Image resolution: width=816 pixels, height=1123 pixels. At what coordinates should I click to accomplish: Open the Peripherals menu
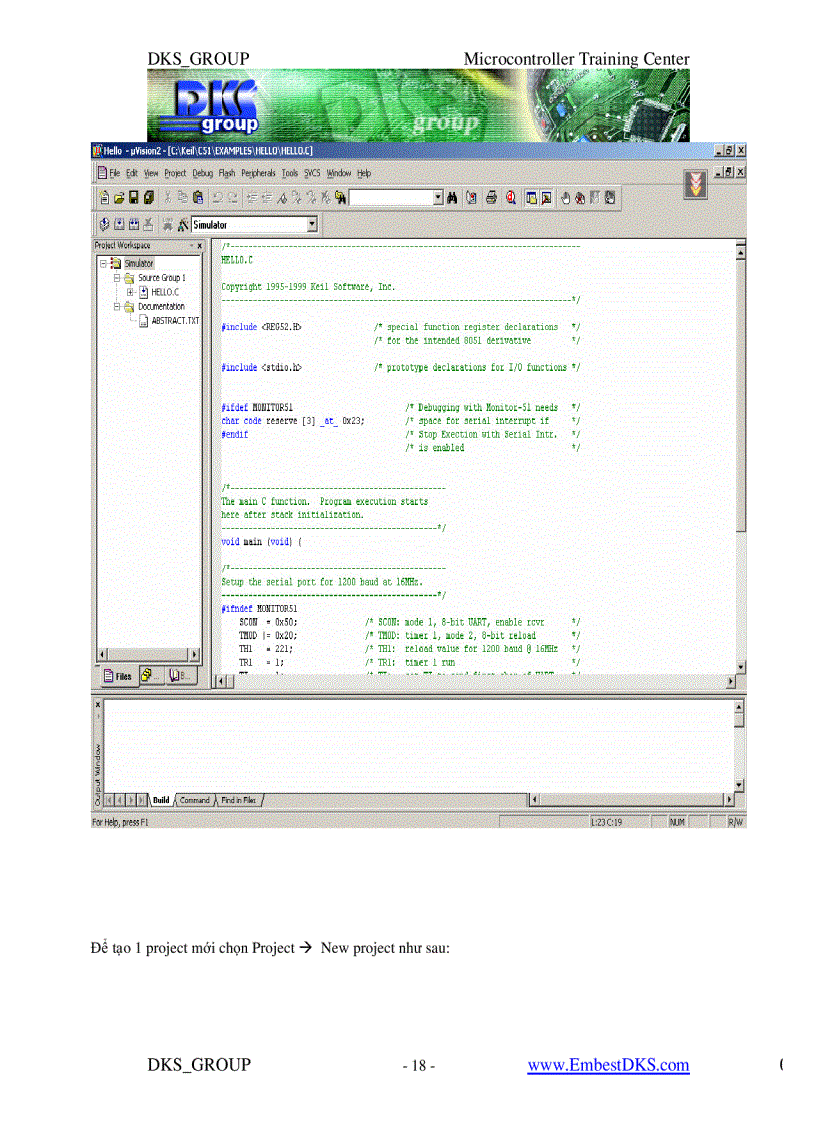click(x=259, y=172)
